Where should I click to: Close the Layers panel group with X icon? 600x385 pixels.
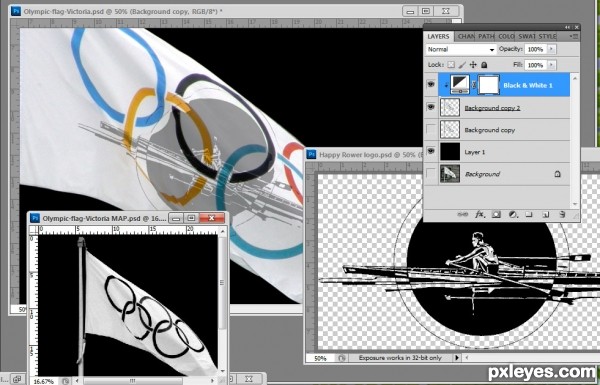coord(576,27)
